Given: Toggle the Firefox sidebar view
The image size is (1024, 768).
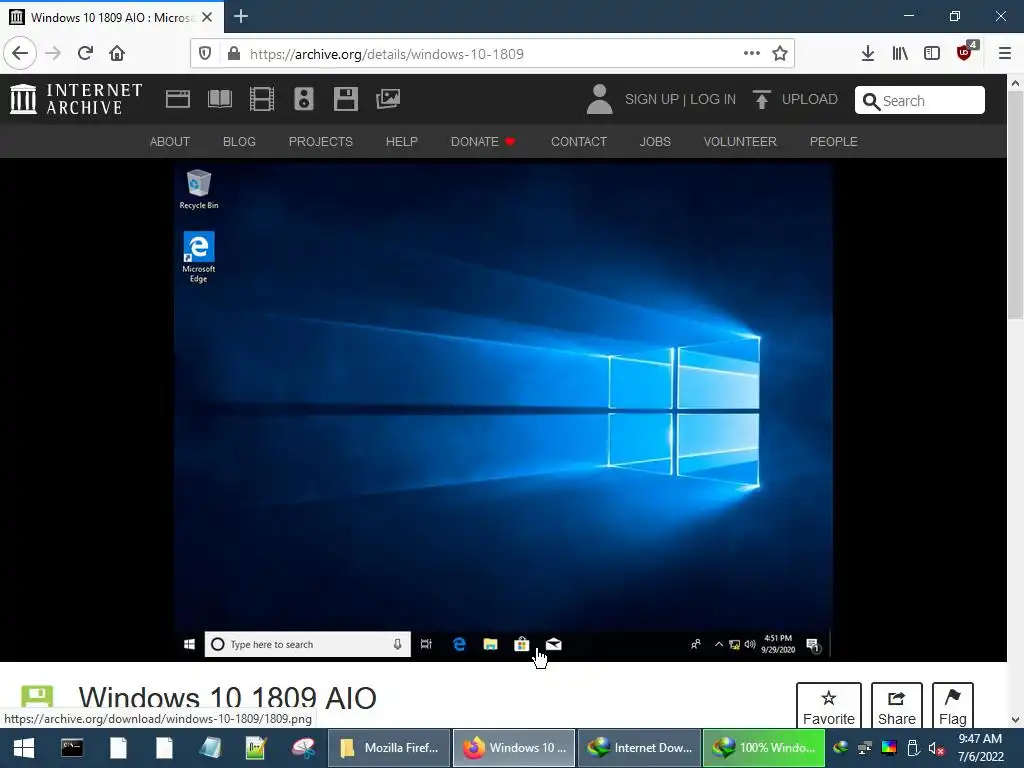Looking at the screenshot, I should 932,54.
